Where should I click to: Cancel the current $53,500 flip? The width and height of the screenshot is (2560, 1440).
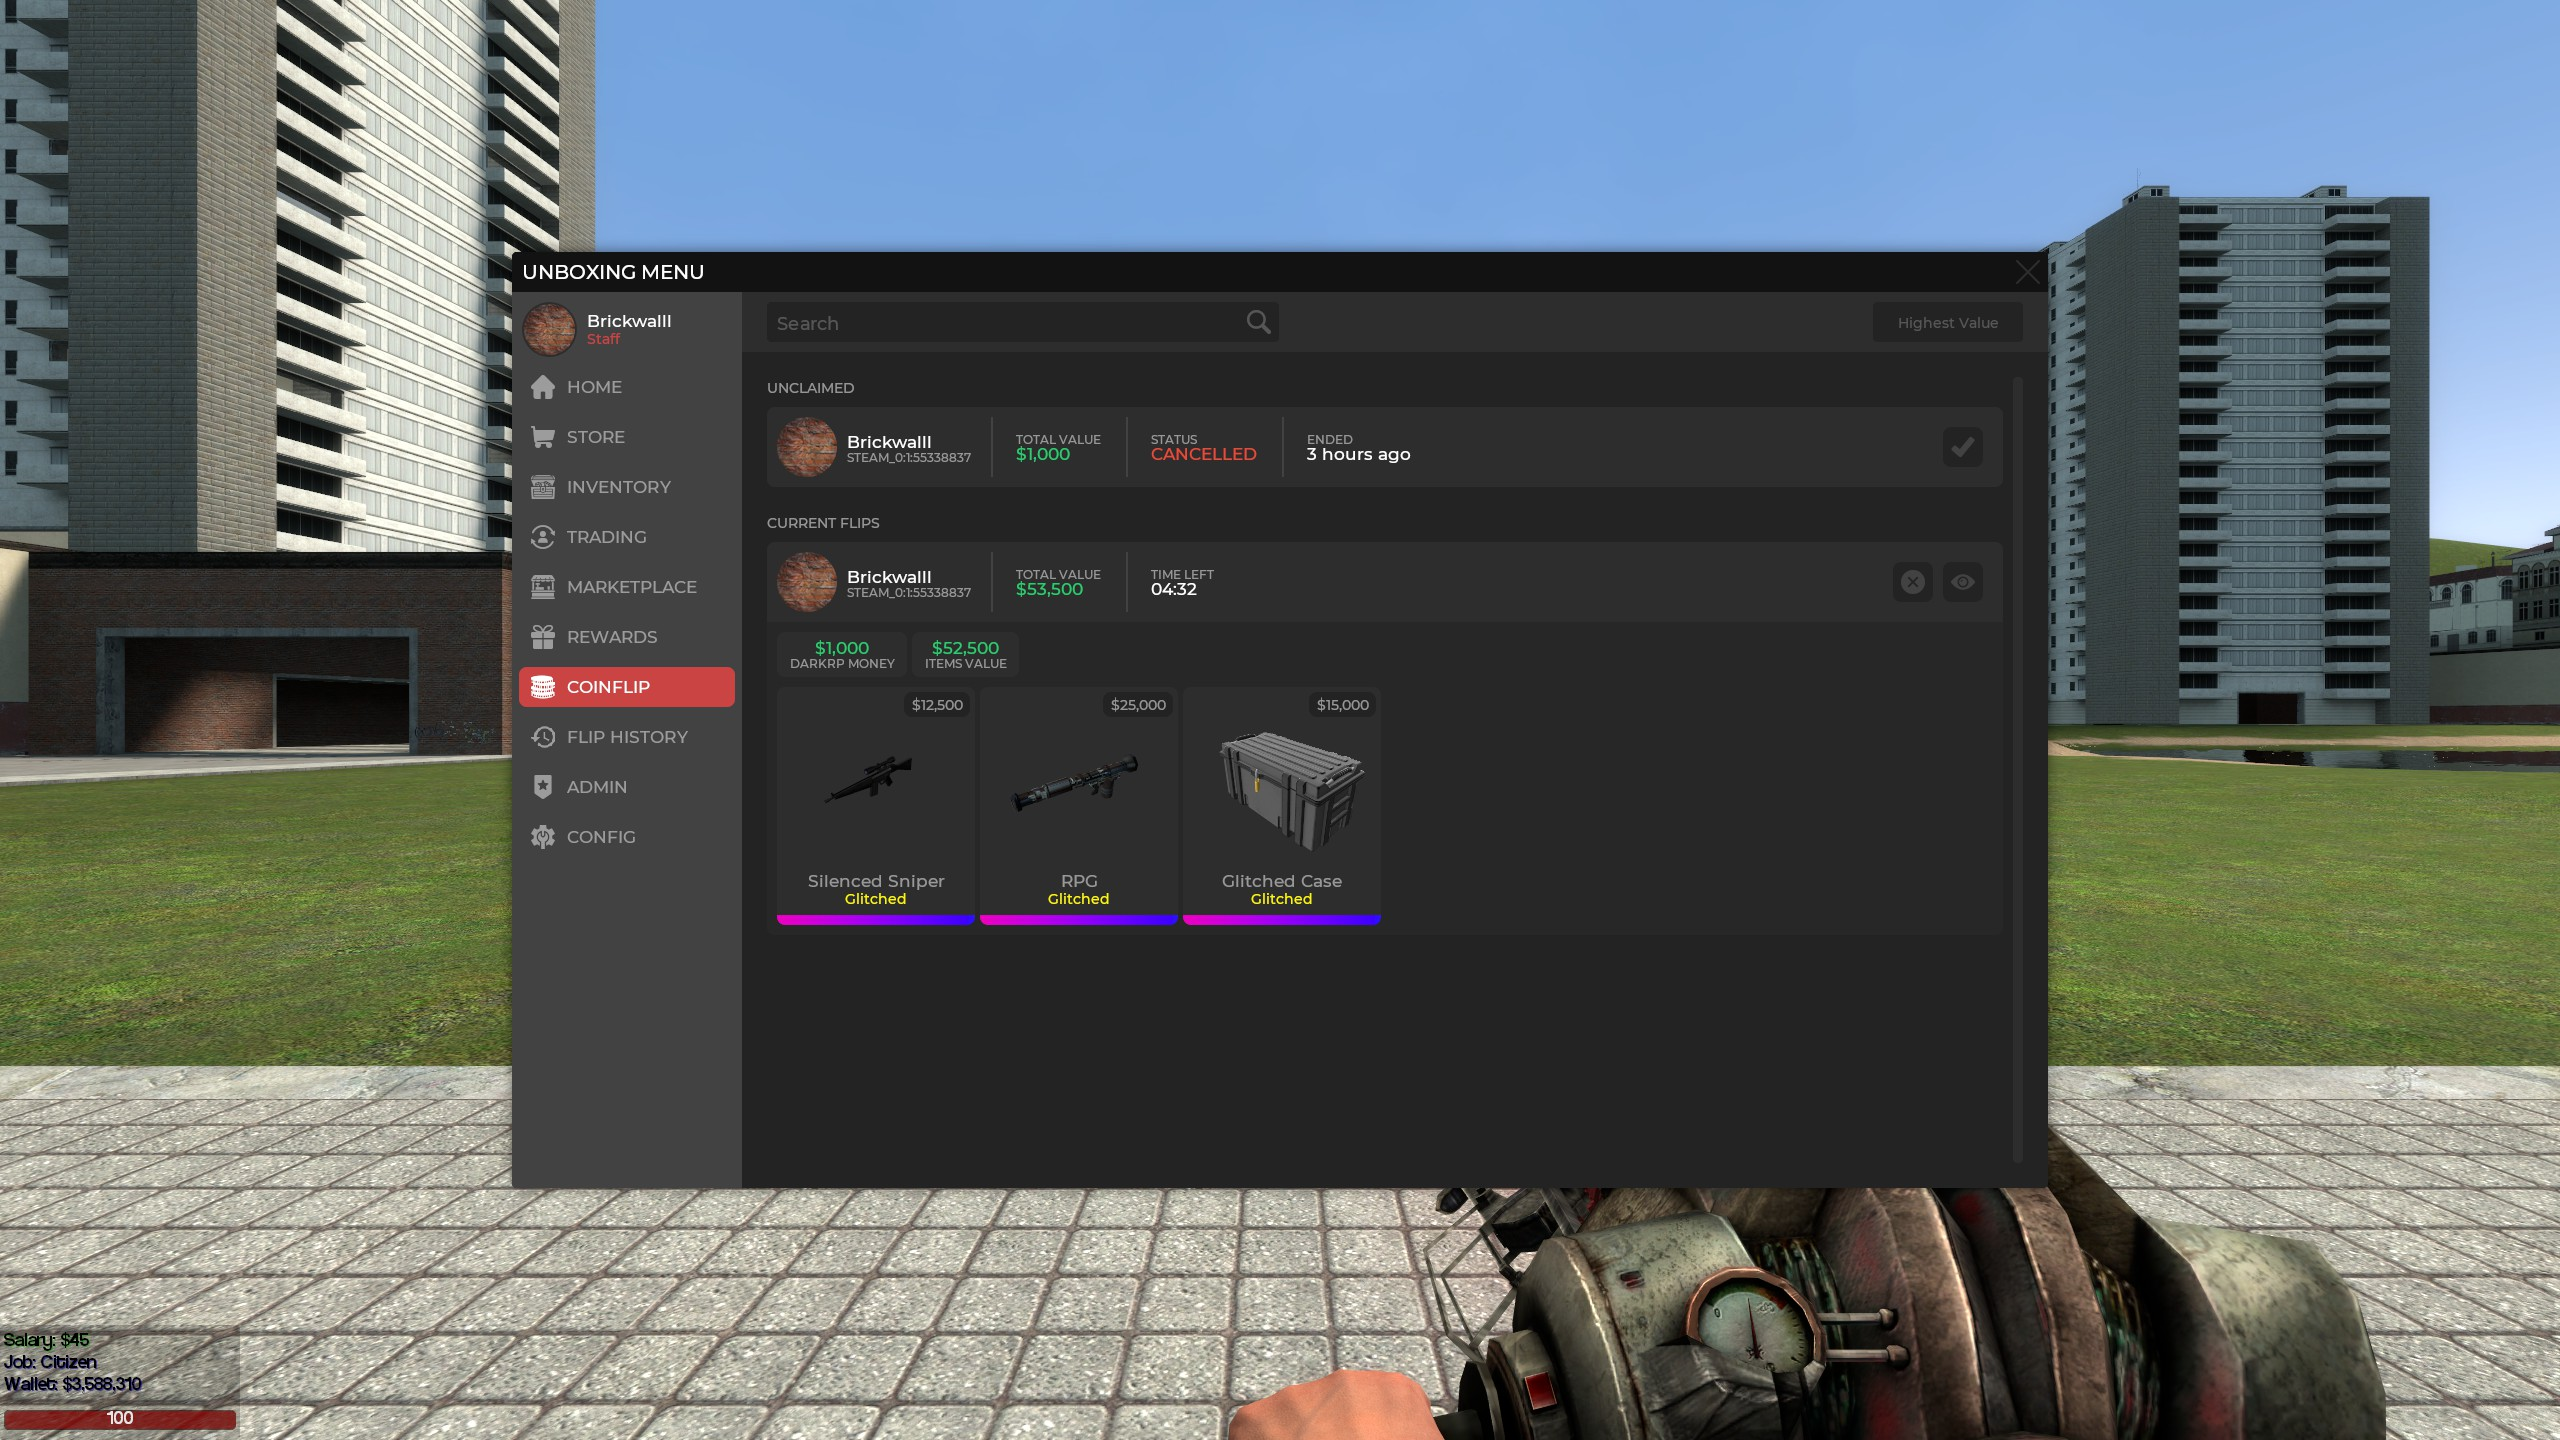pyautogui.click(x=1912, y=582)
